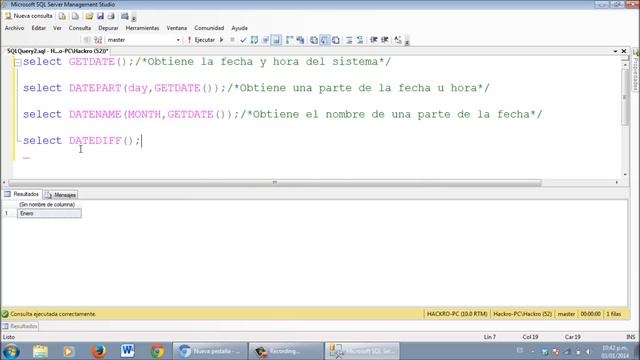
Task: Click the editor vertical scrollbar thumb
Action: pyautogui.click(x=625, y=96)
